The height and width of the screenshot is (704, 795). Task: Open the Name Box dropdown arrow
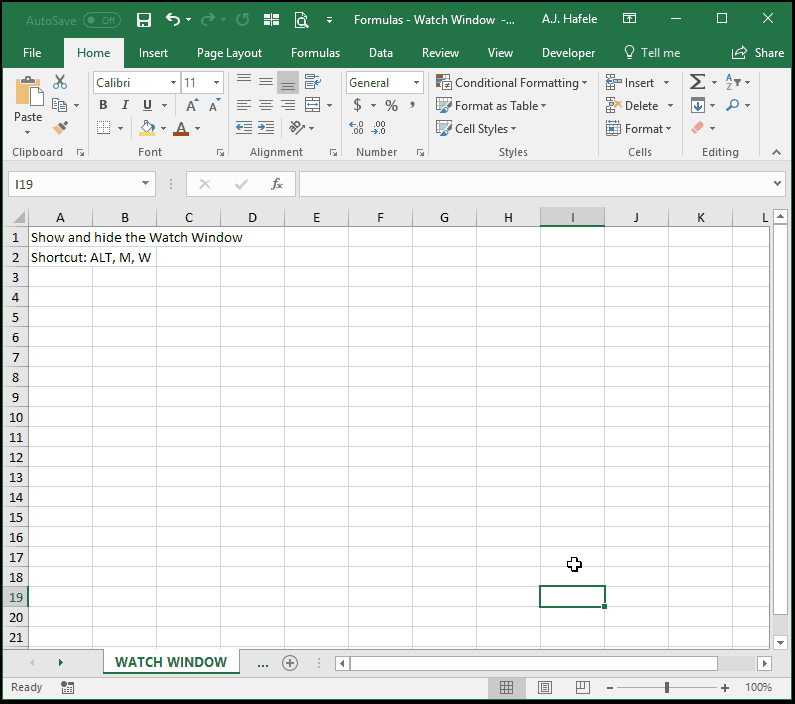[146, 183]
